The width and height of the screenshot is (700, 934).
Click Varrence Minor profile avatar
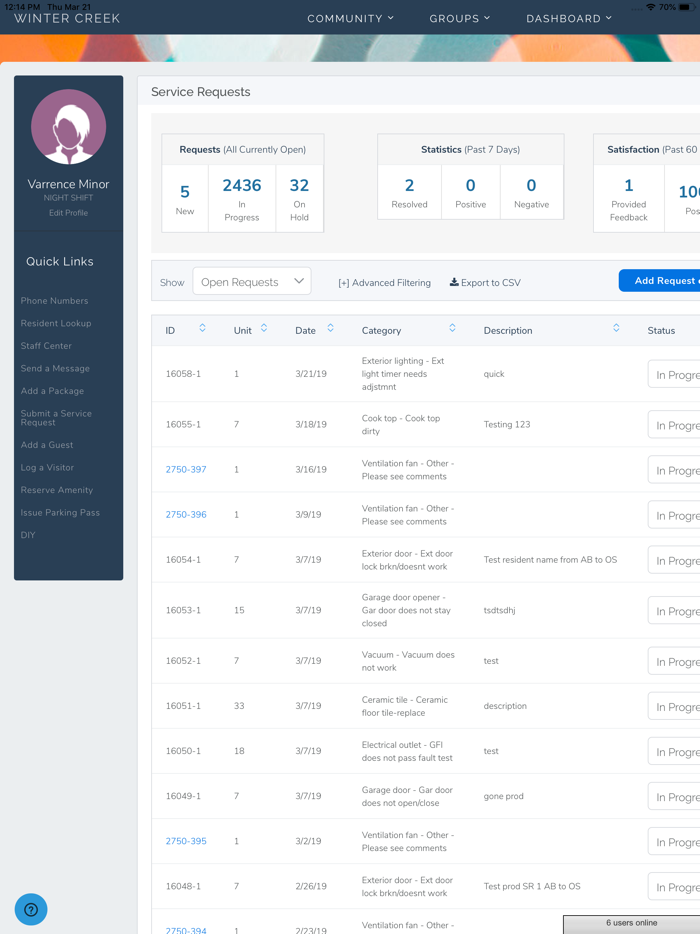coord(68,128)
